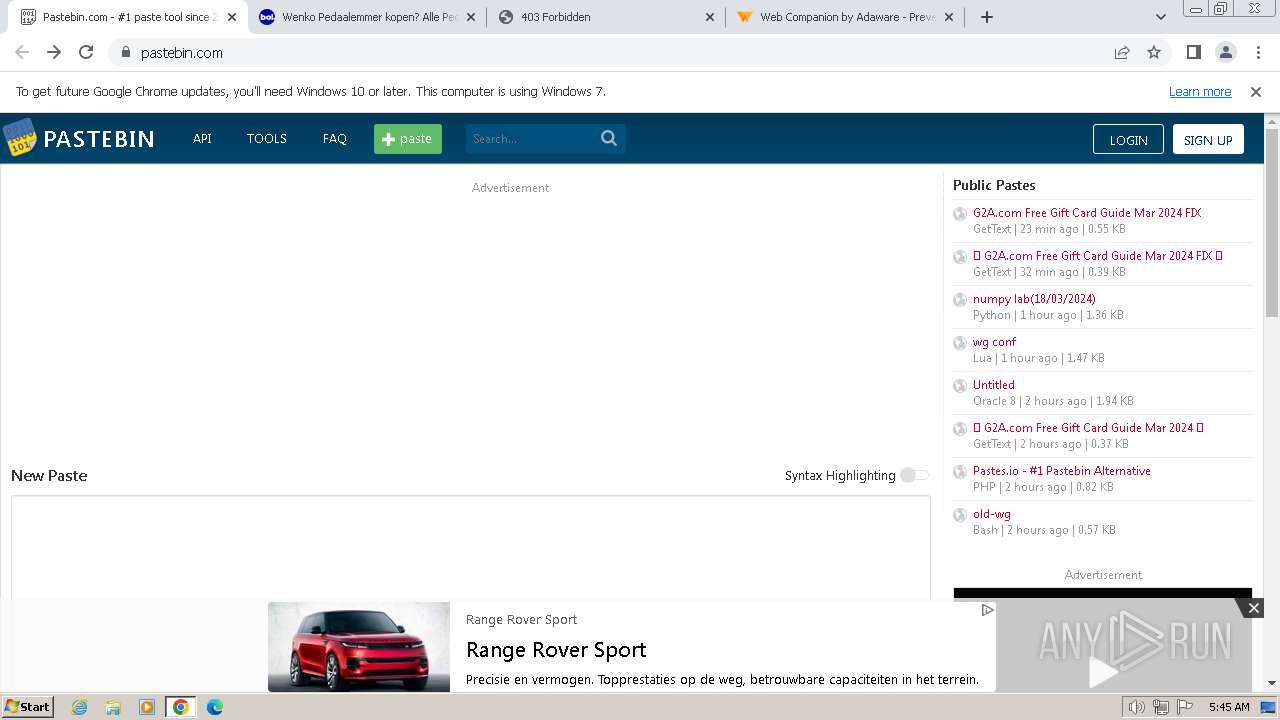Click the page vertical scrollbar thumb

coord(1272,223)
